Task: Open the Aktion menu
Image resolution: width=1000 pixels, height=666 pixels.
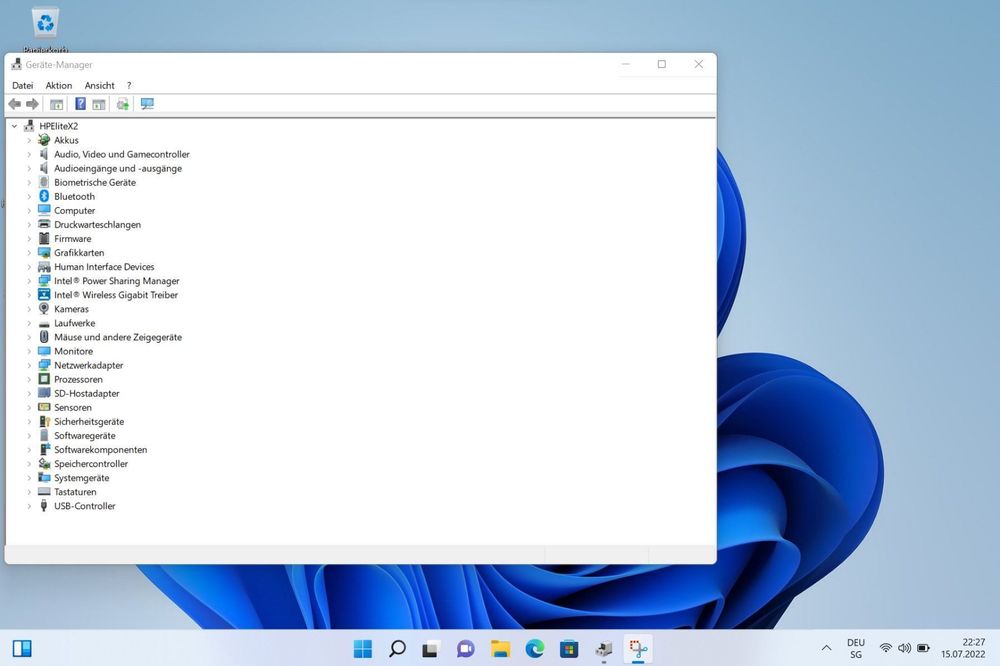Action: [x=58, y=85]
